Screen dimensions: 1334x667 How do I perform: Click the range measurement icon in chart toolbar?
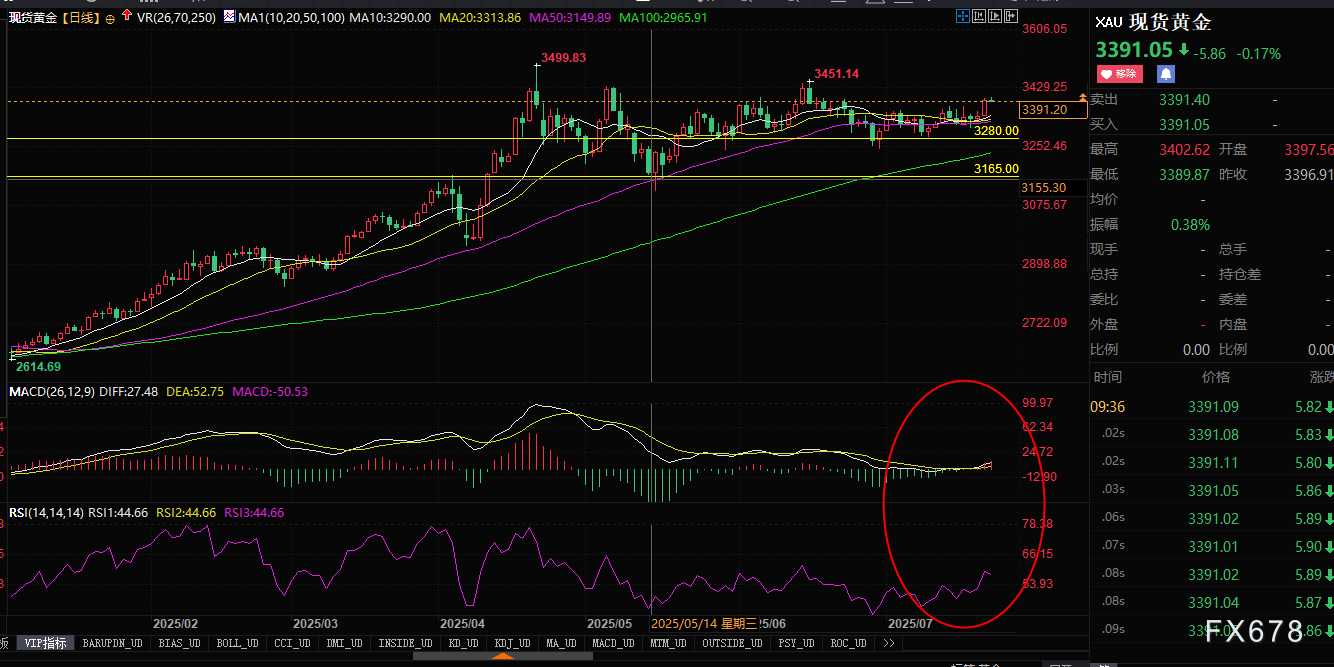coord(979,17)
